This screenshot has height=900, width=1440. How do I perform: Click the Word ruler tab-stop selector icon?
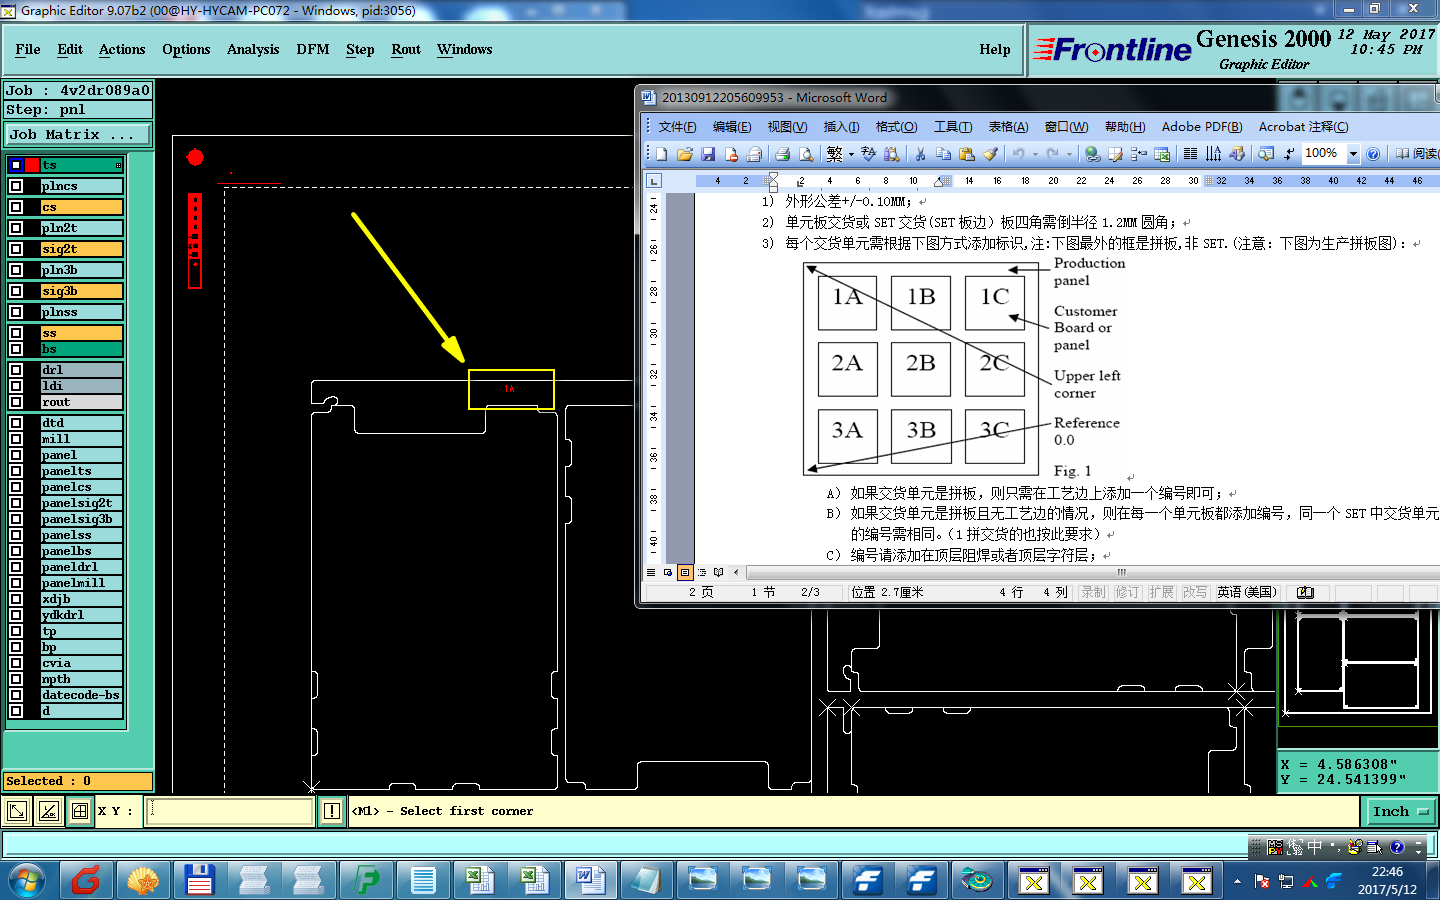coord(654,181)
